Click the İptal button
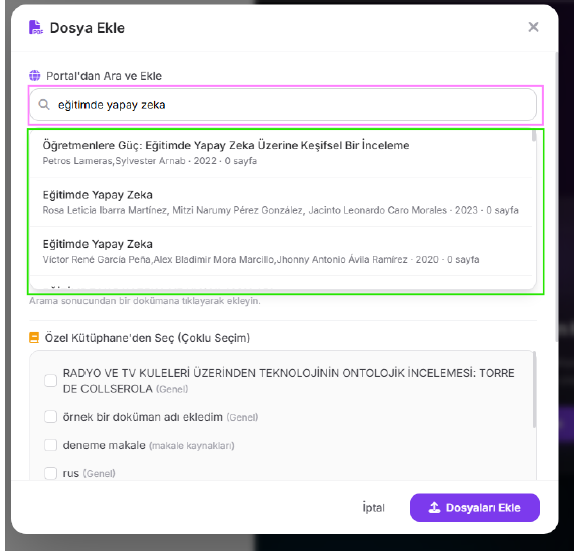Screen dimensions: 580x551 (373, 507)
